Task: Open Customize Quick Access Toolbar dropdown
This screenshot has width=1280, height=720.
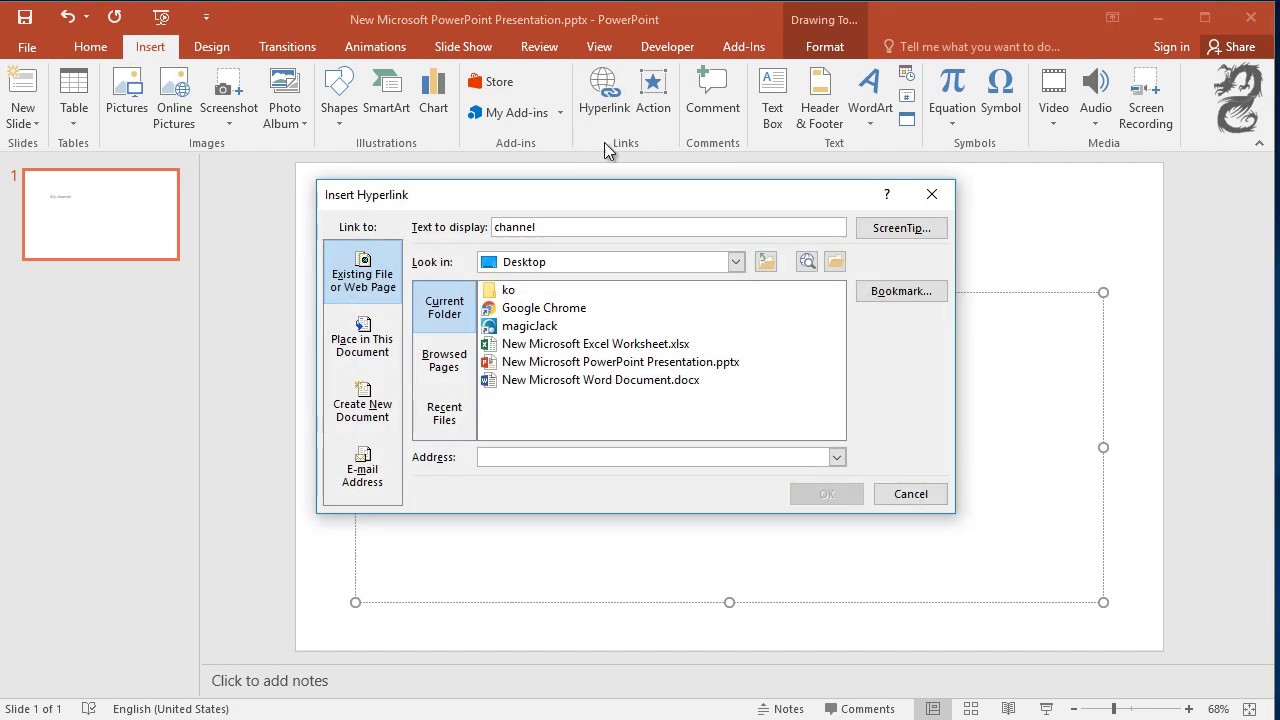Action: (x=206, y=17)
